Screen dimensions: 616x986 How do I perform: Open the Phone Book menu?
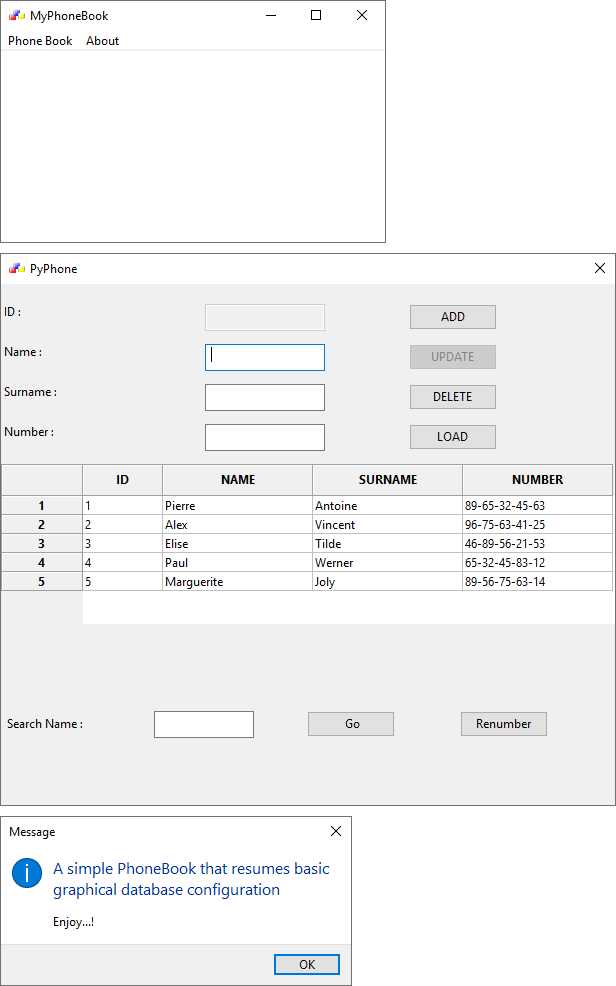pyautogui.click(x=40, y=41)
